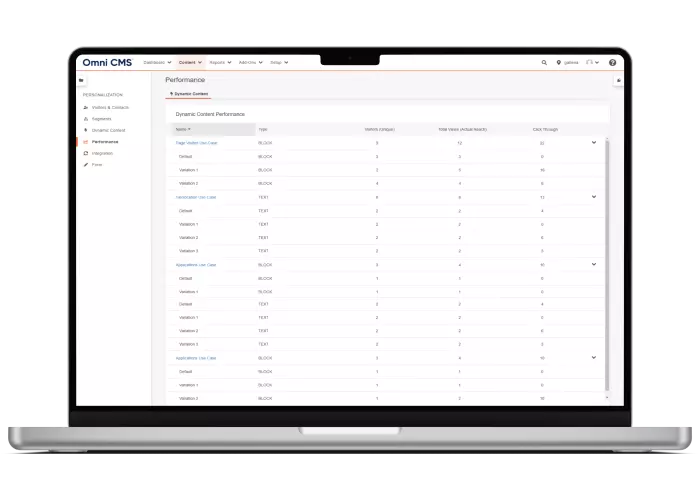Screen dimensions: 700x500
Task: Click the Omni CMS logo
Action: [x=107, y=62]
